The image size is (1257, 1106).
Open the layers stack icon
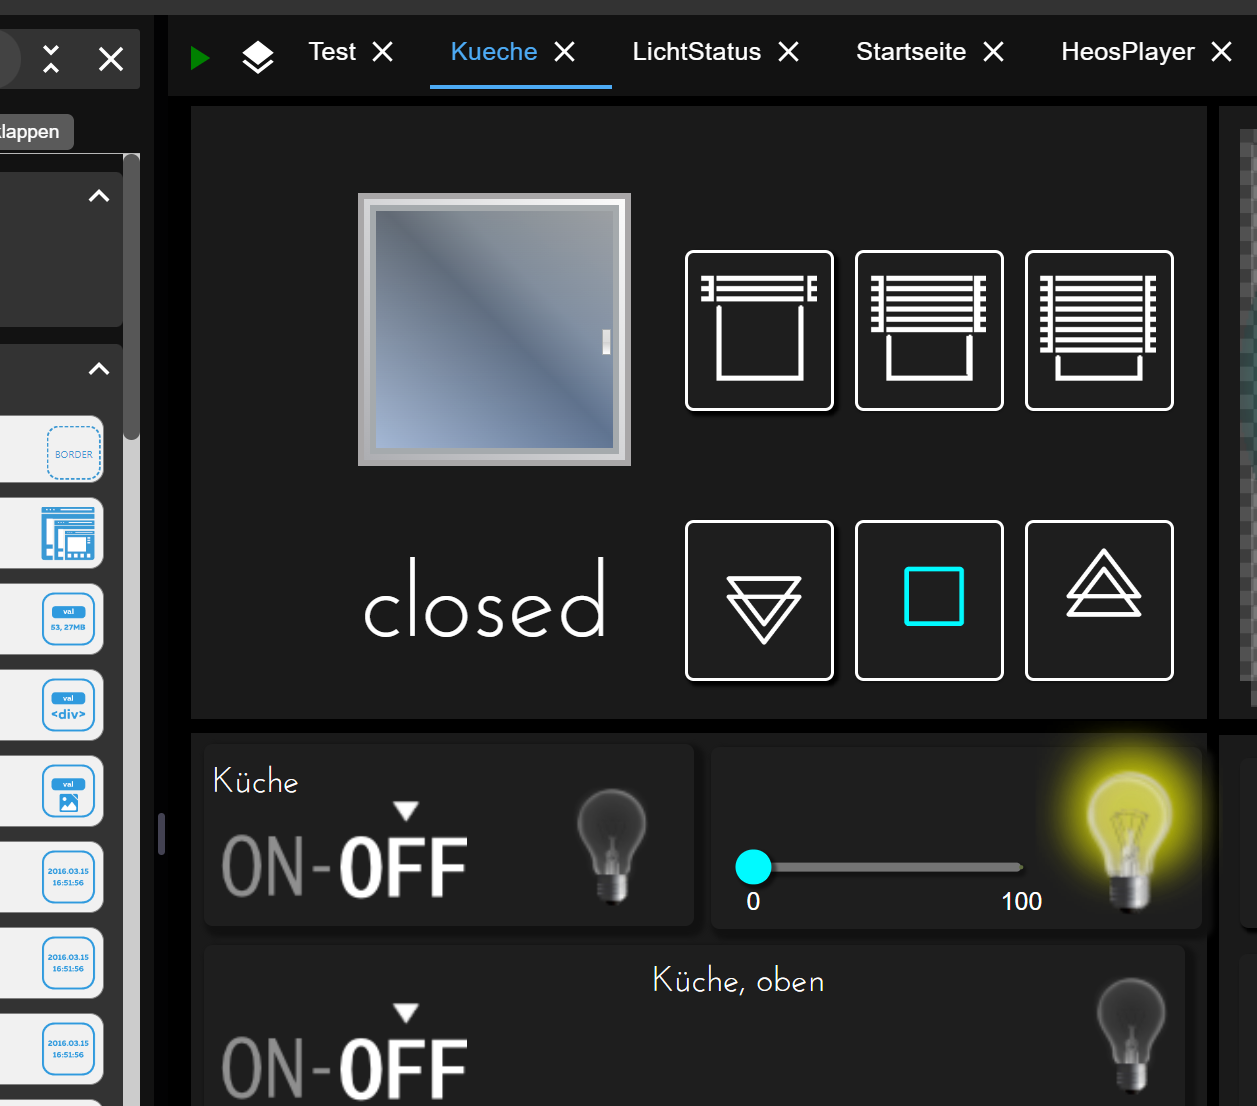(258, 57)
